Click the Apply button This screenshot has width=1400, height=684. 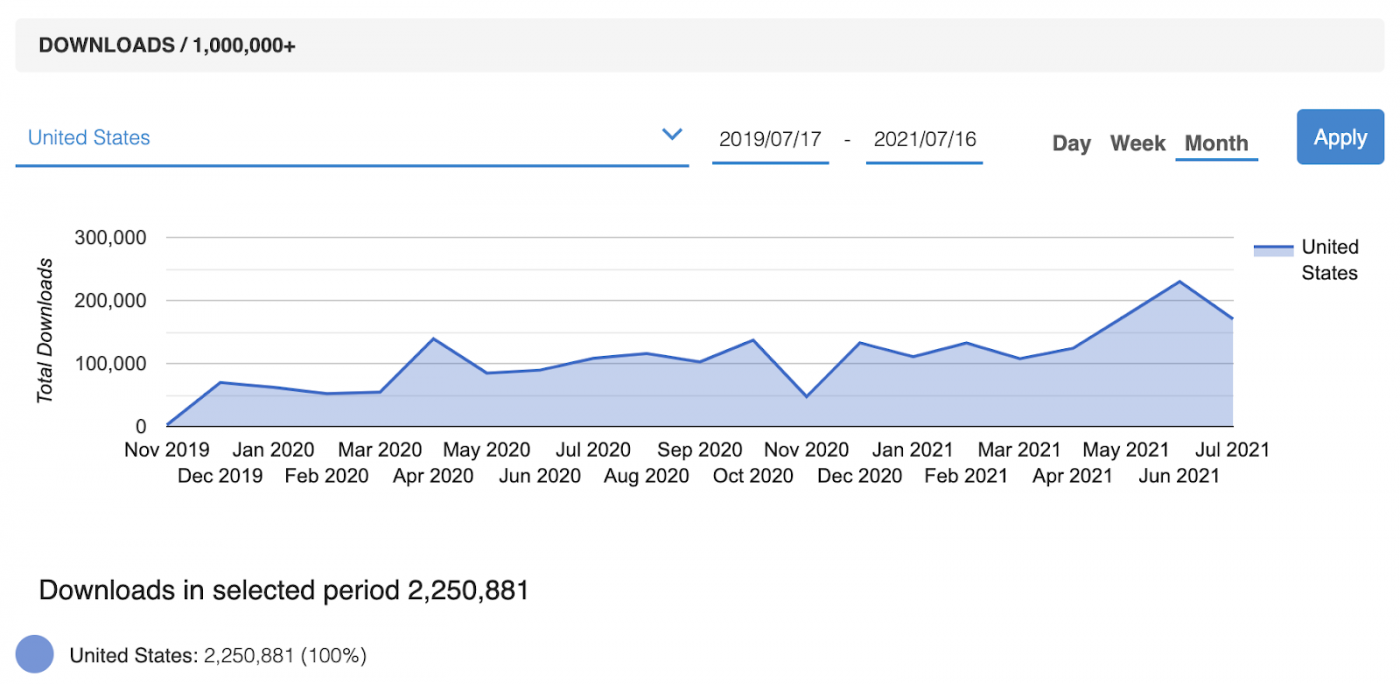pos(1340,137)
